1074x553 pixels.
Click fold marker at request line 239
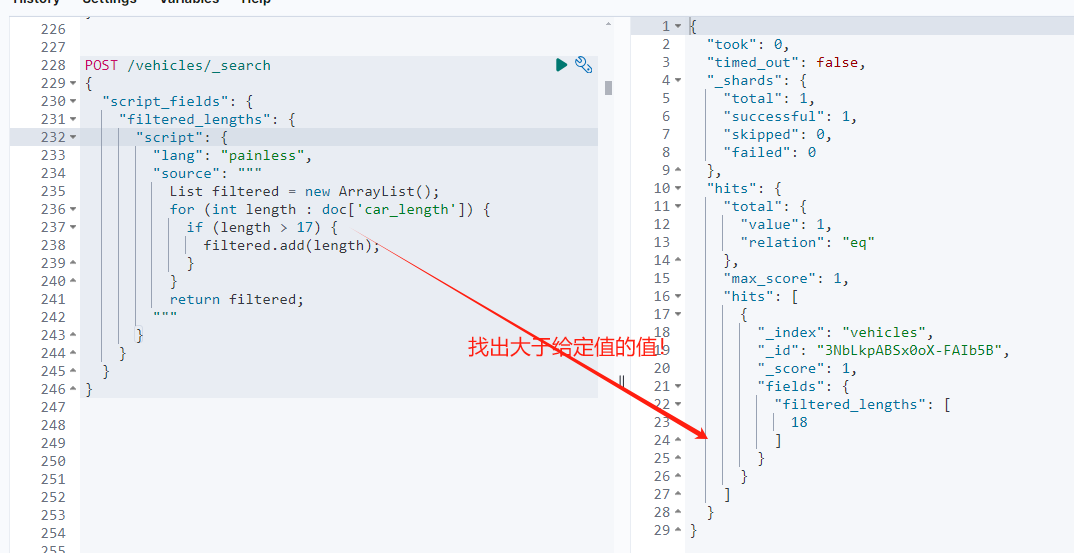pos(73,263)
